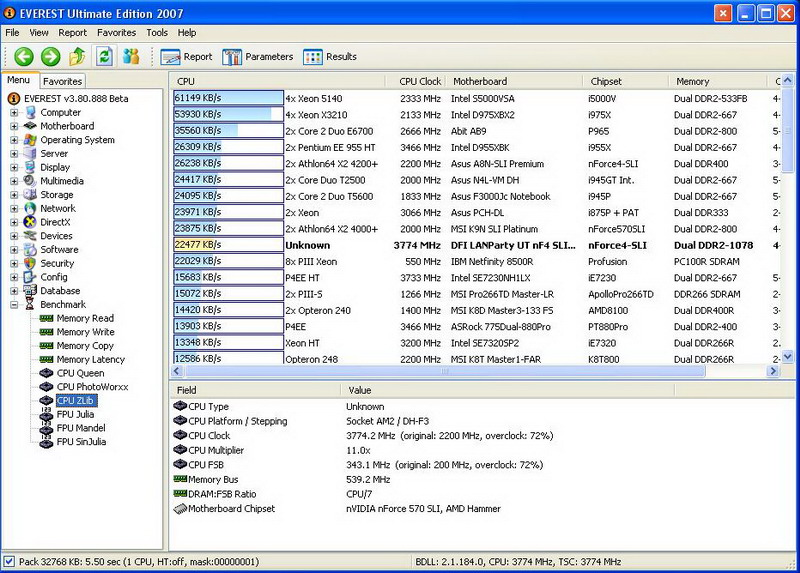Viewport: 800px width, 573px height.
Task: Go up one level with Up arrow
Action: click(78, 56)
